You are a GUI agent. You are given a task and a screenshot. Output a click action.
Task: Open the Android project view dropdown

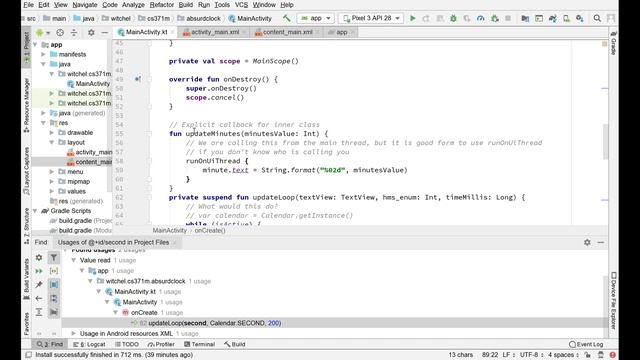(43, 33)
